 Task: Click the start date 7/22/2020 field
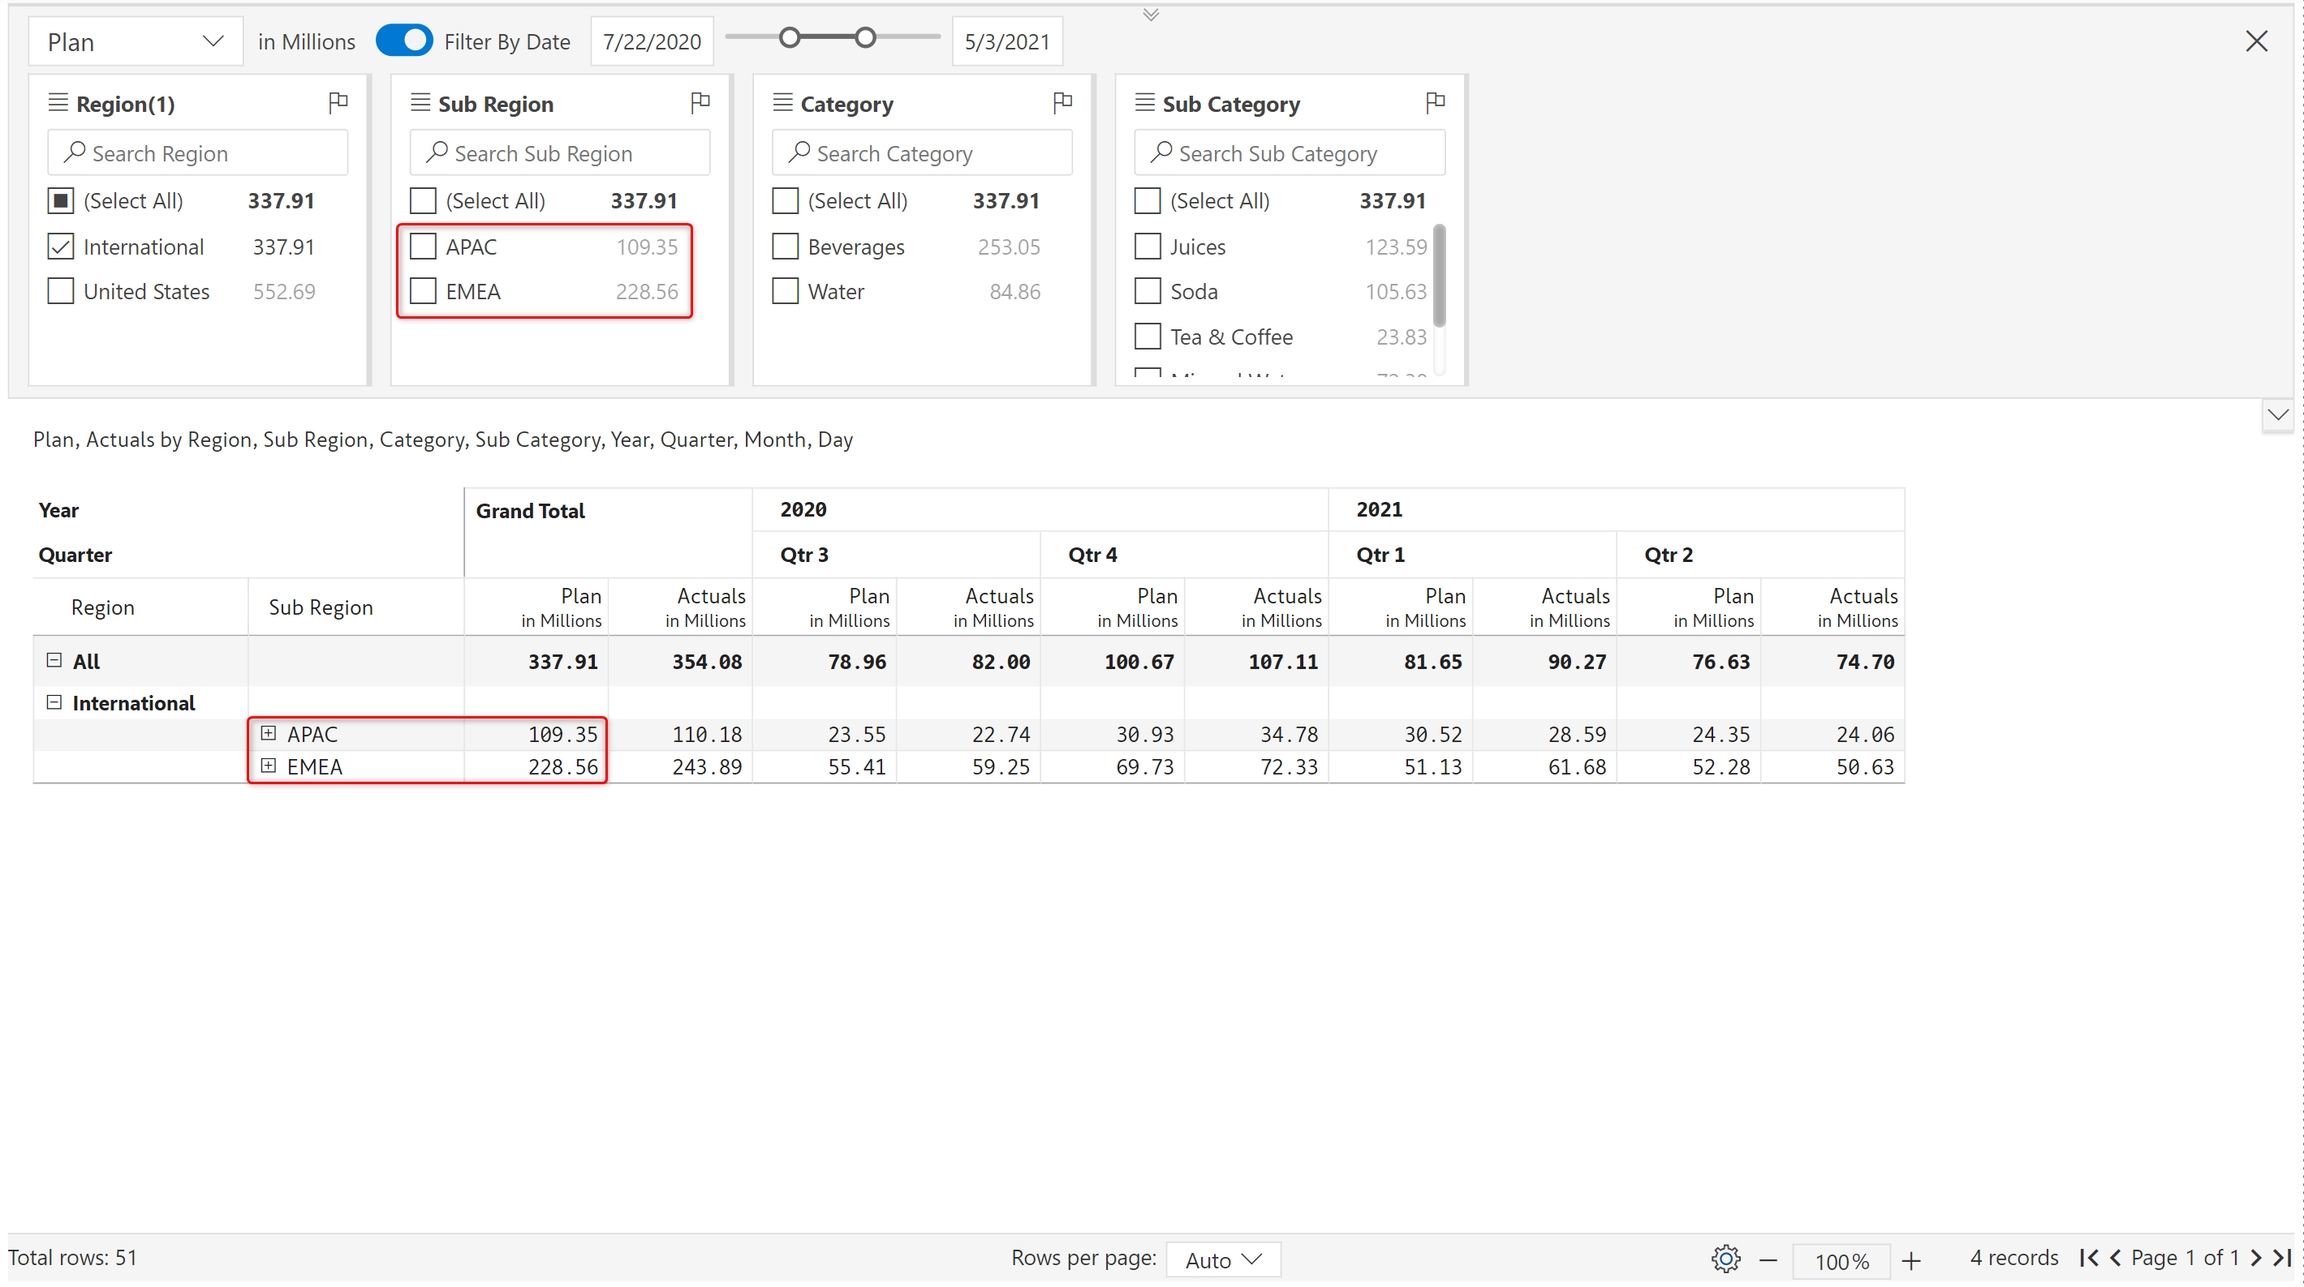click(651, 42)
